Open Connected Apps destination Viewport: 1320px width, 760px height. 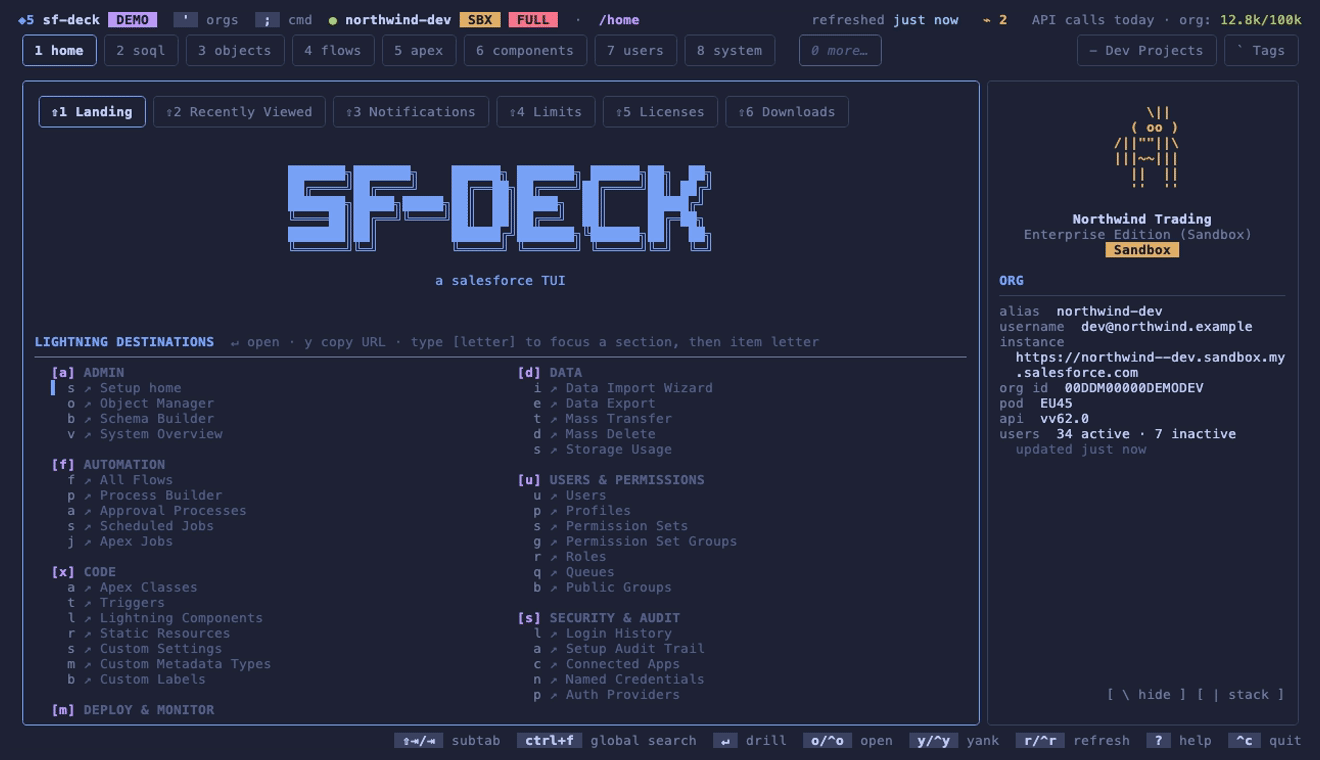(x=607, y=664)
